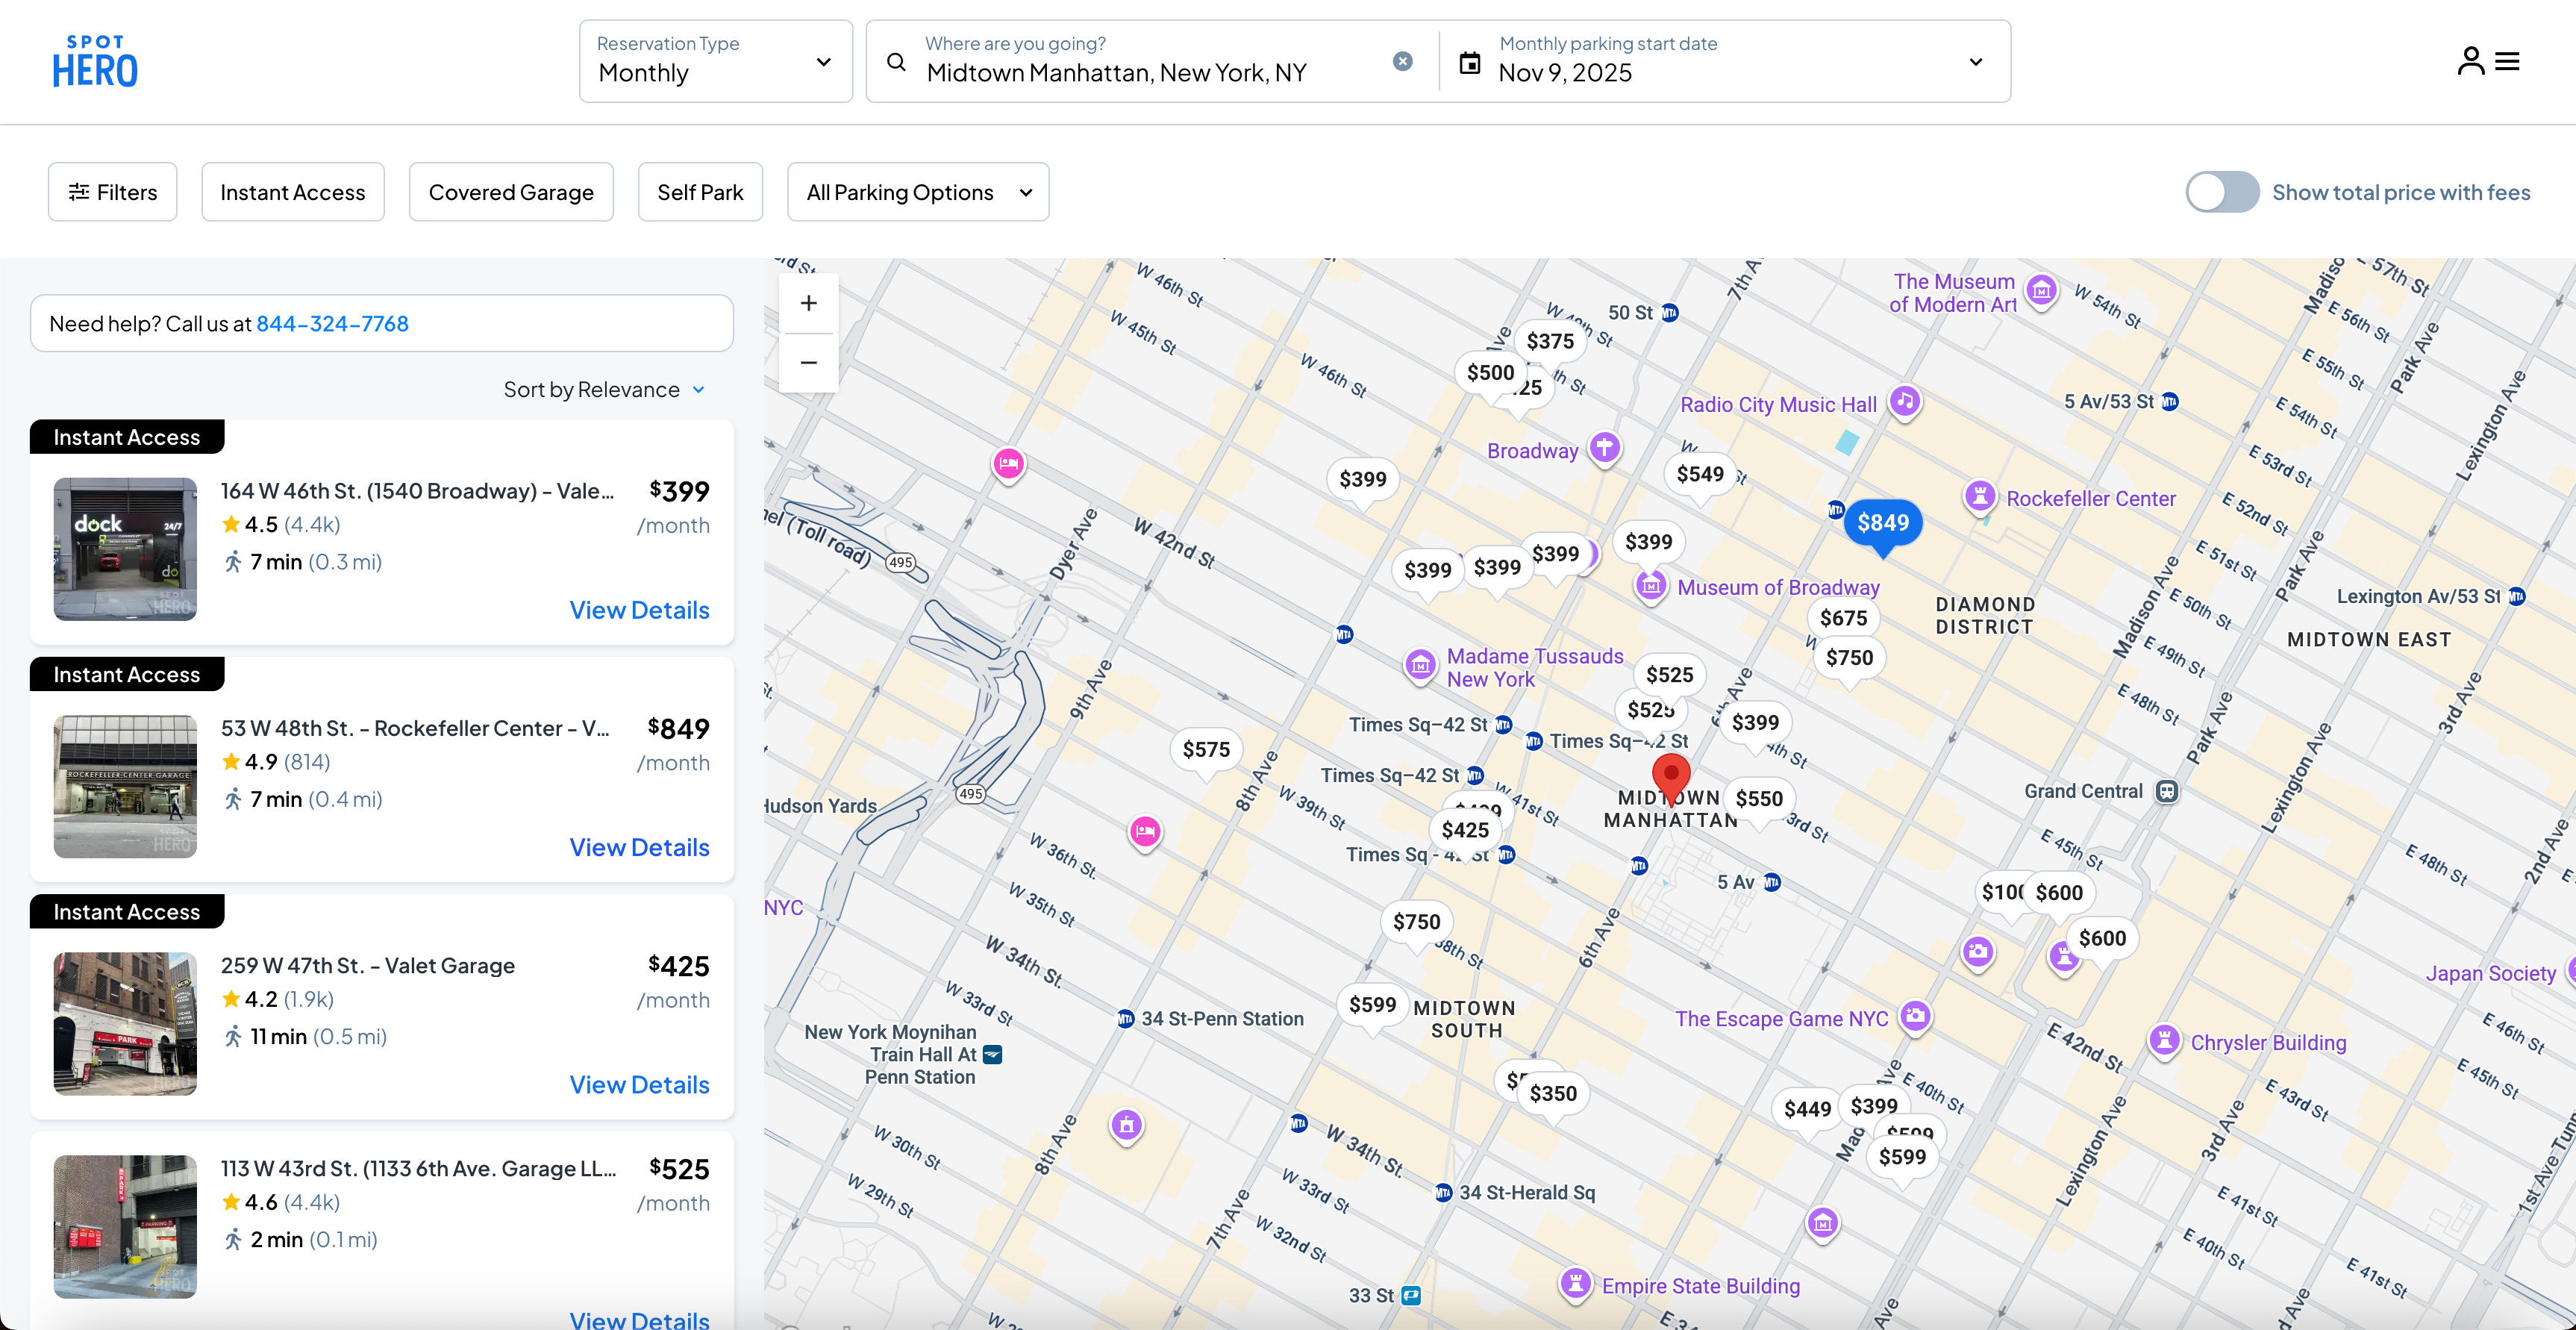
Task: Open the Filters panel
Action: [112, 192]
